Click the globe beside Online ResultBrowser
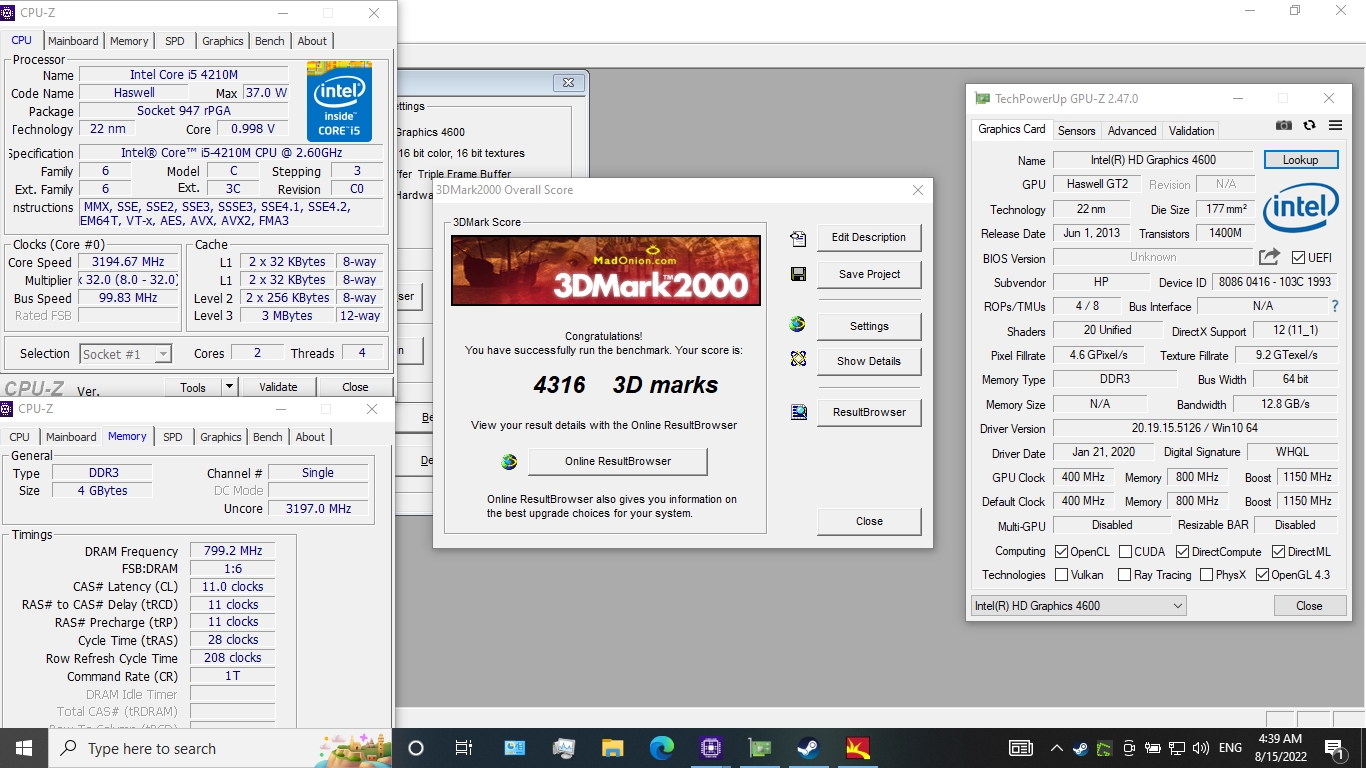 coord(509,462)
